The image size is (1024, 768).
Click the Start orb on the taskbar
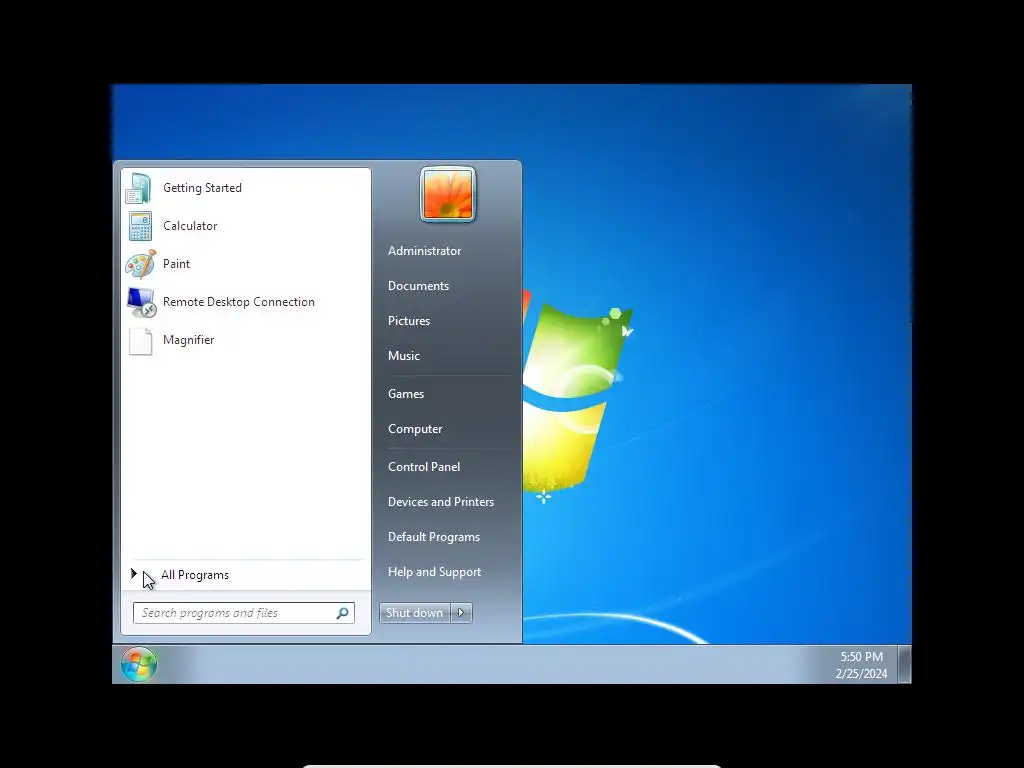[x=138, y=664]
